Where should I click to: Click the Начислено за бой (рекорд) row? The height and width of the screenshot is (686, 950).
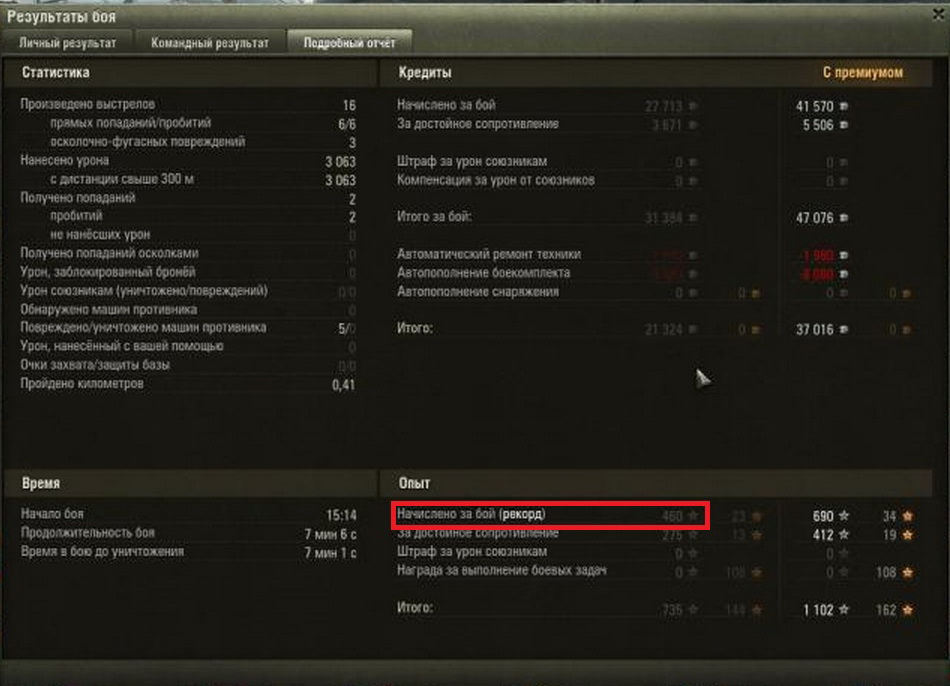550,516
